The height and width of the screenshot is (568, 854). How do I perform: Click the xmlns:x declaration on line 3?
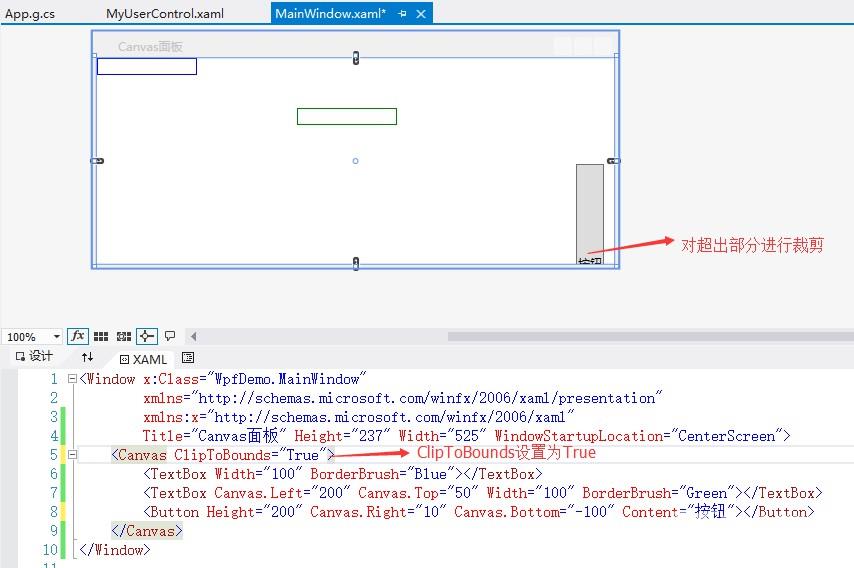[359, 417]
